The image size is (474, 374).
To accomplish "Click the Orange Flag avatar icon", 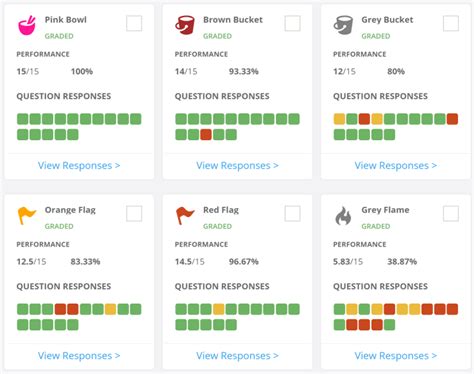I will (x=26, y=215).
